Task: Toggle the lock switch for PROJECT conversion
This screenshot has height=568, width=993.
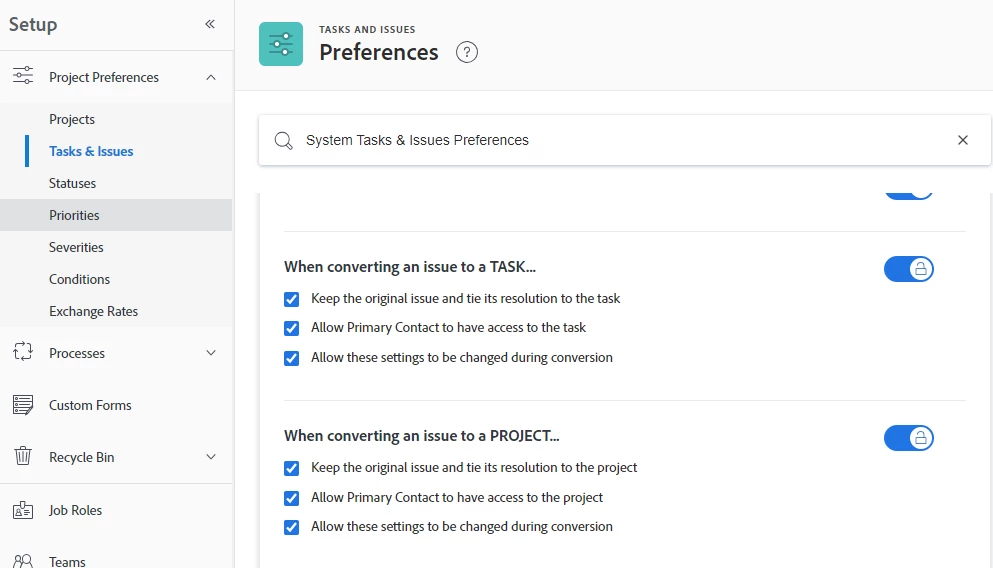Action: [x=908, y=438]
